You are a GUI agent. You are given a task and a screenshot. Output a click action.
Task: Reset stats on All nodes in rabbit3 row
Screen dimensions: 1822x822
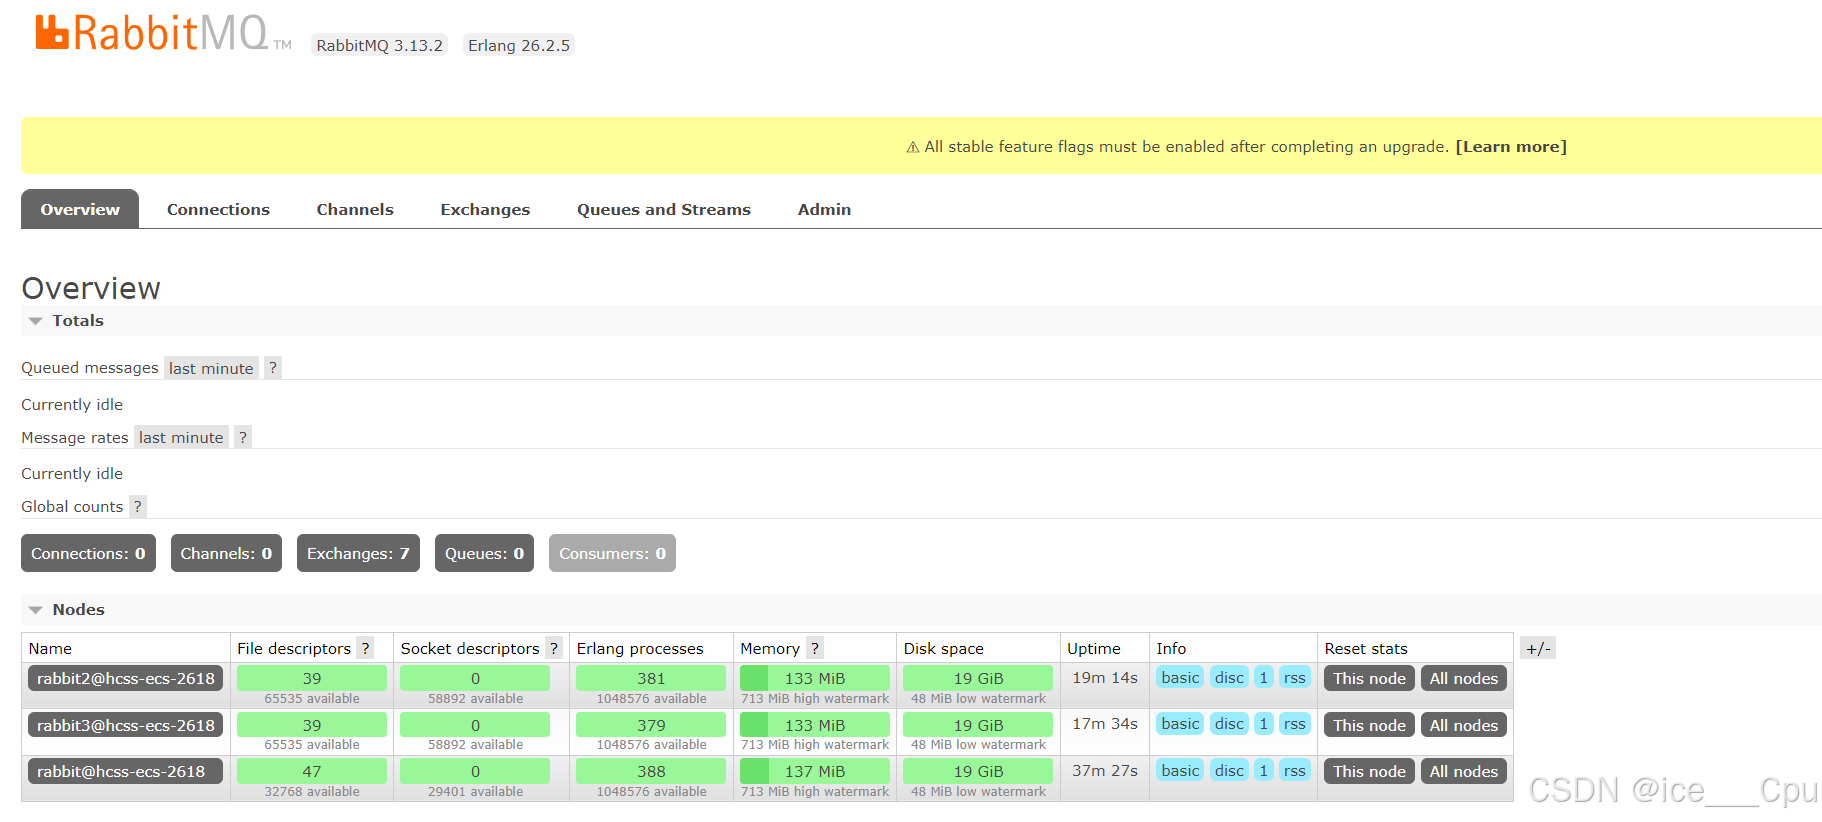pos(1463,725)
